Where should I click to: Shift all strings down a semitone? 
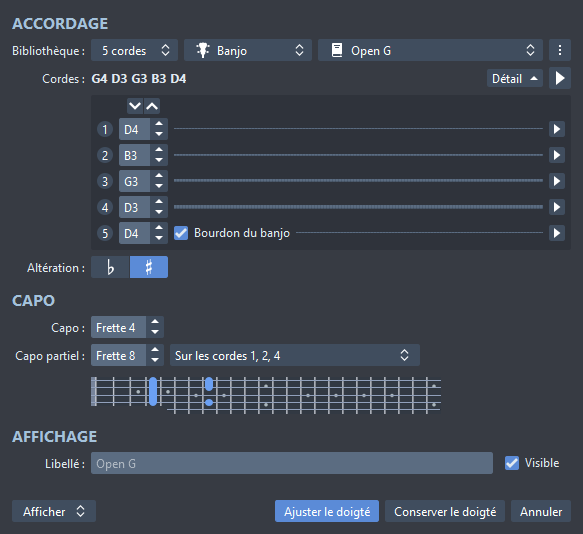(135, 106)
